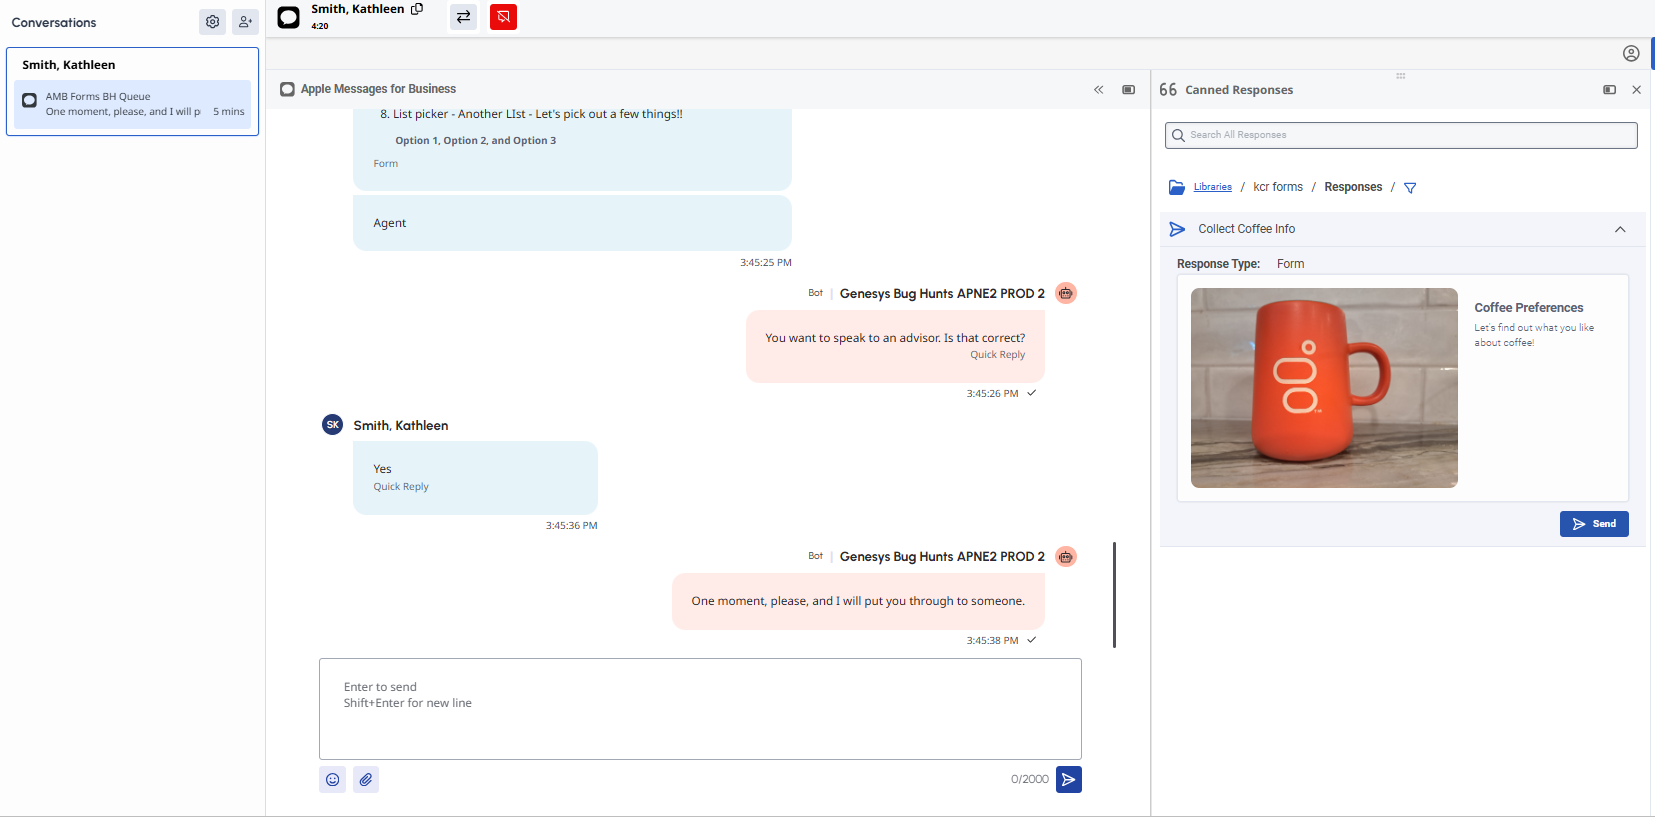Viewport: 1655px width, 817px height.
Task: Open the emoji picker
Action: [333, 780]
